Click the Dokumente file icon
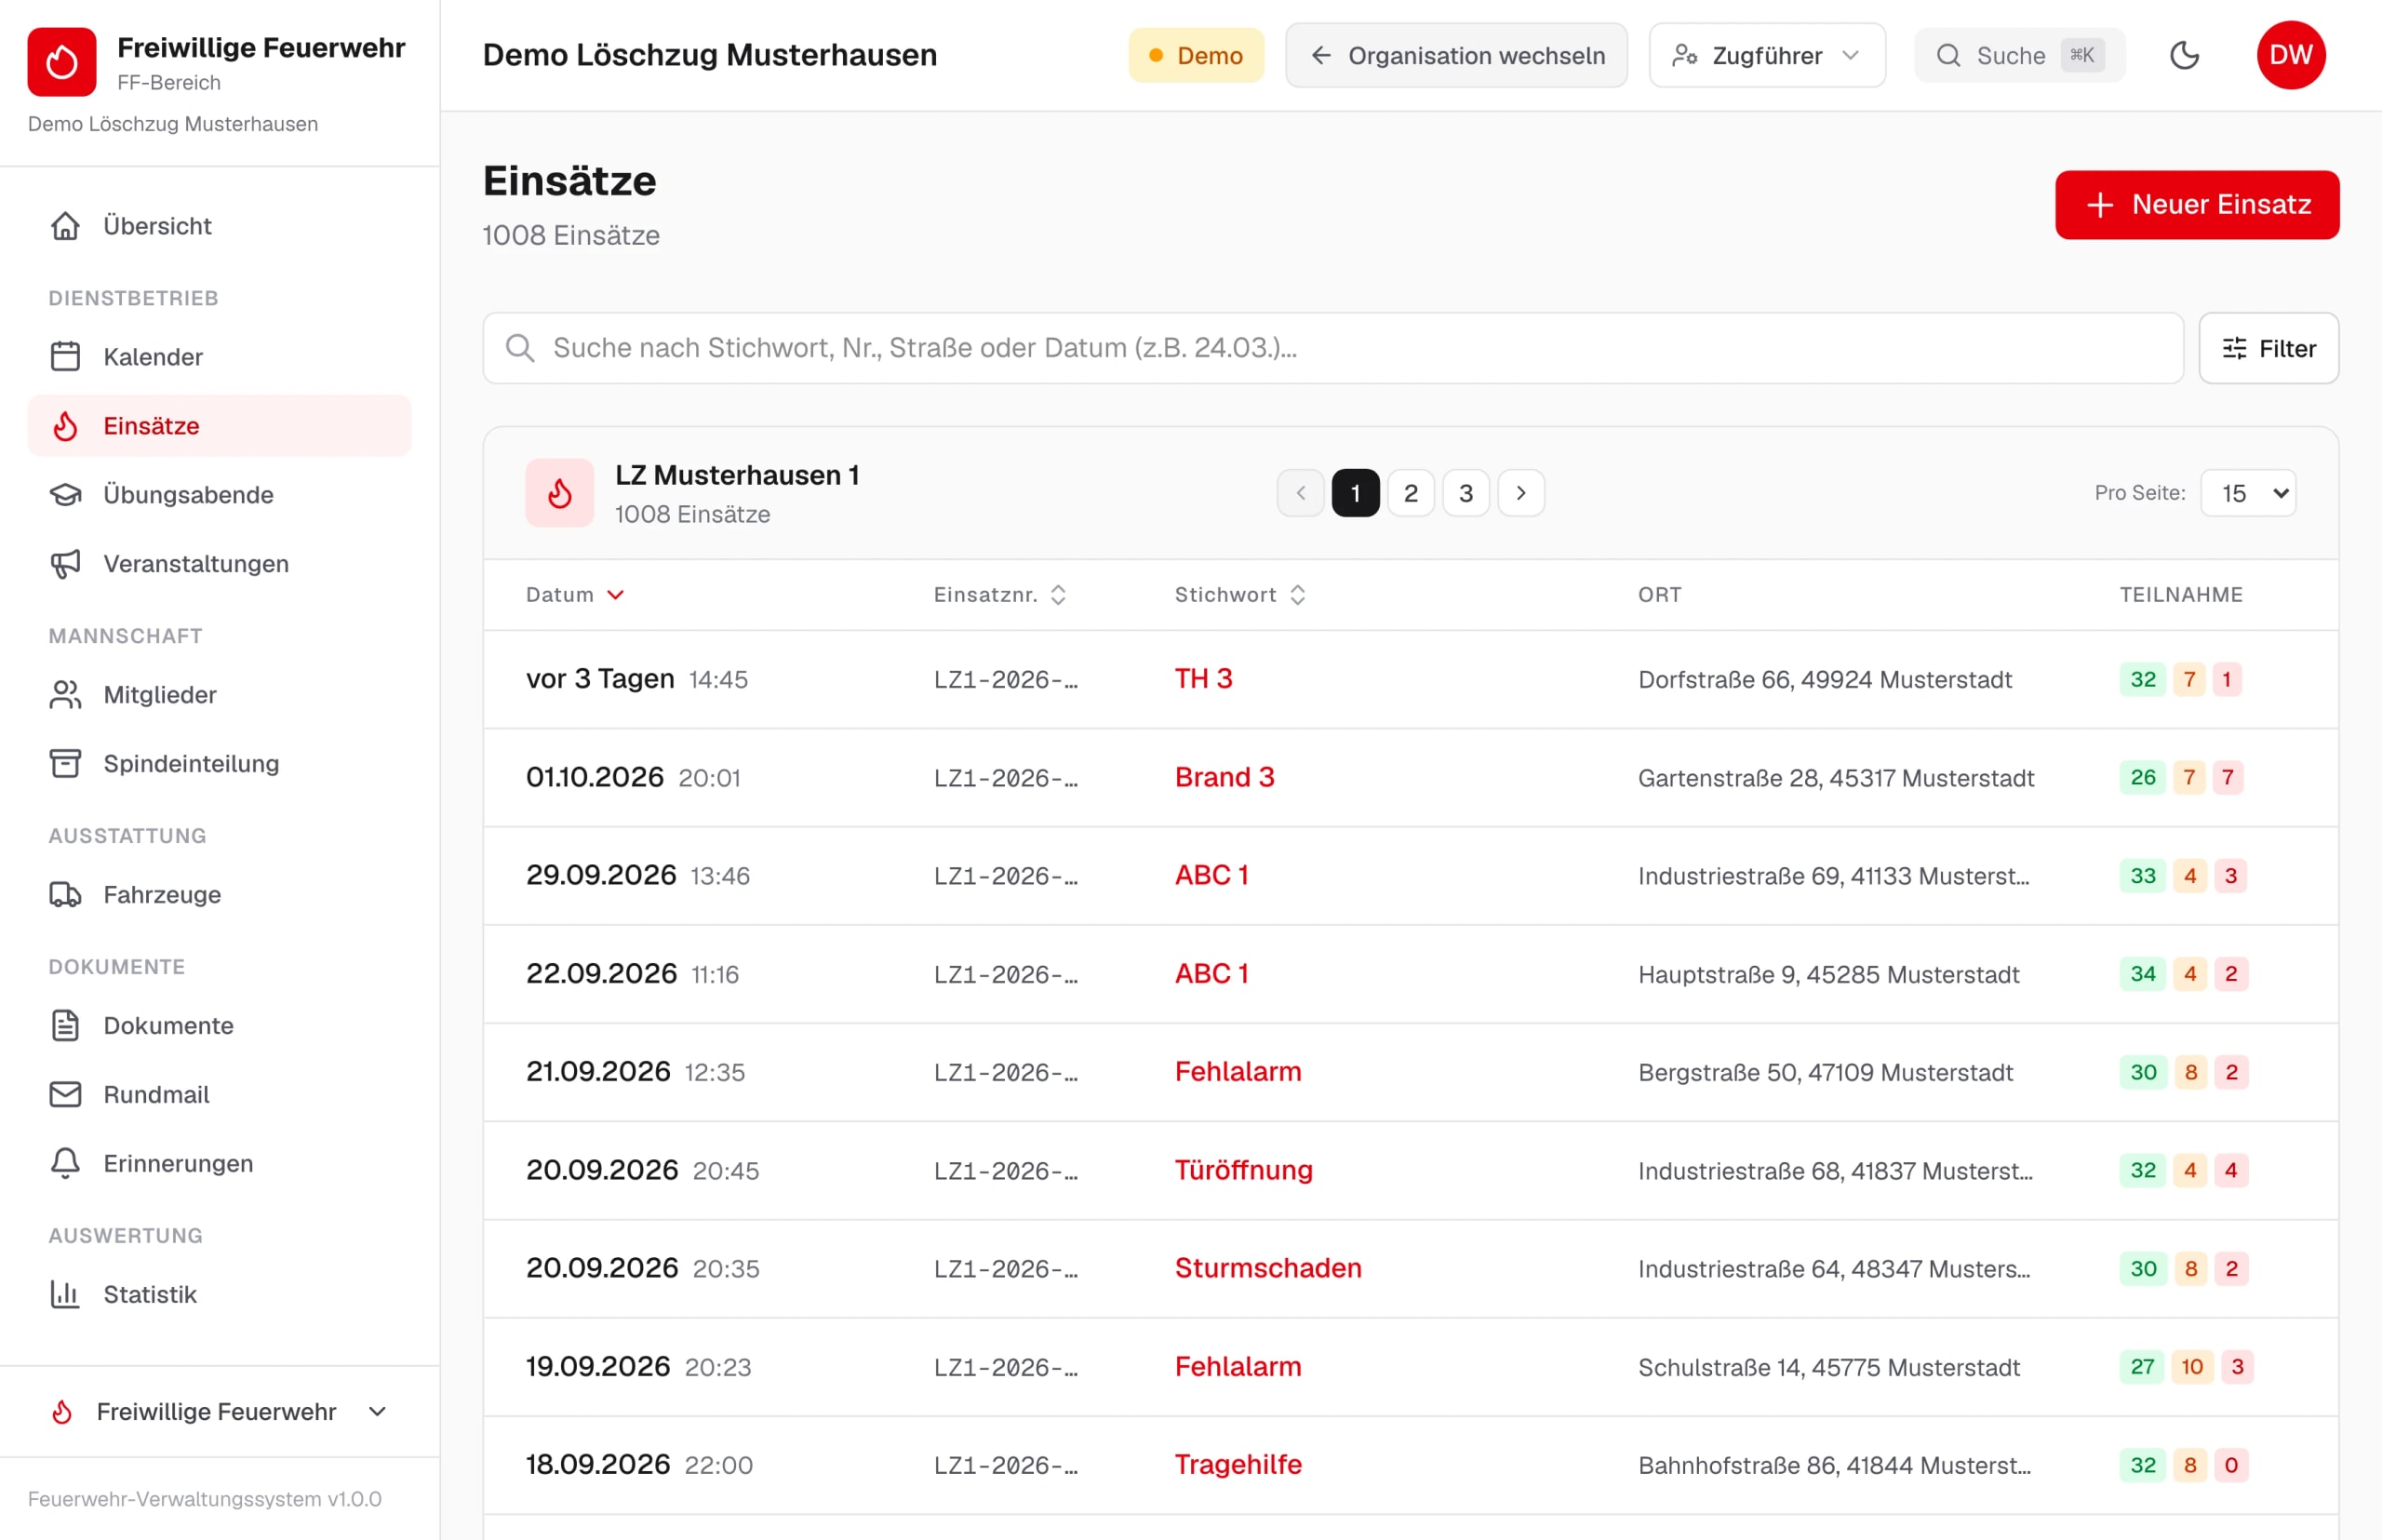This screenshot has width=2382, height=1540. pyautogui.click(x=66, y=1026)
